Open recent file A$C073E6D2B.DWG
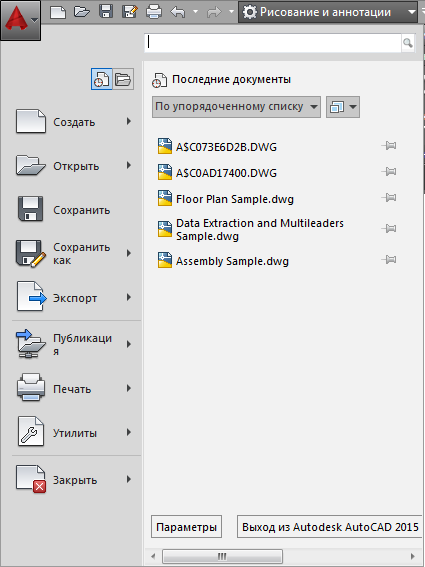 point(226,147)
